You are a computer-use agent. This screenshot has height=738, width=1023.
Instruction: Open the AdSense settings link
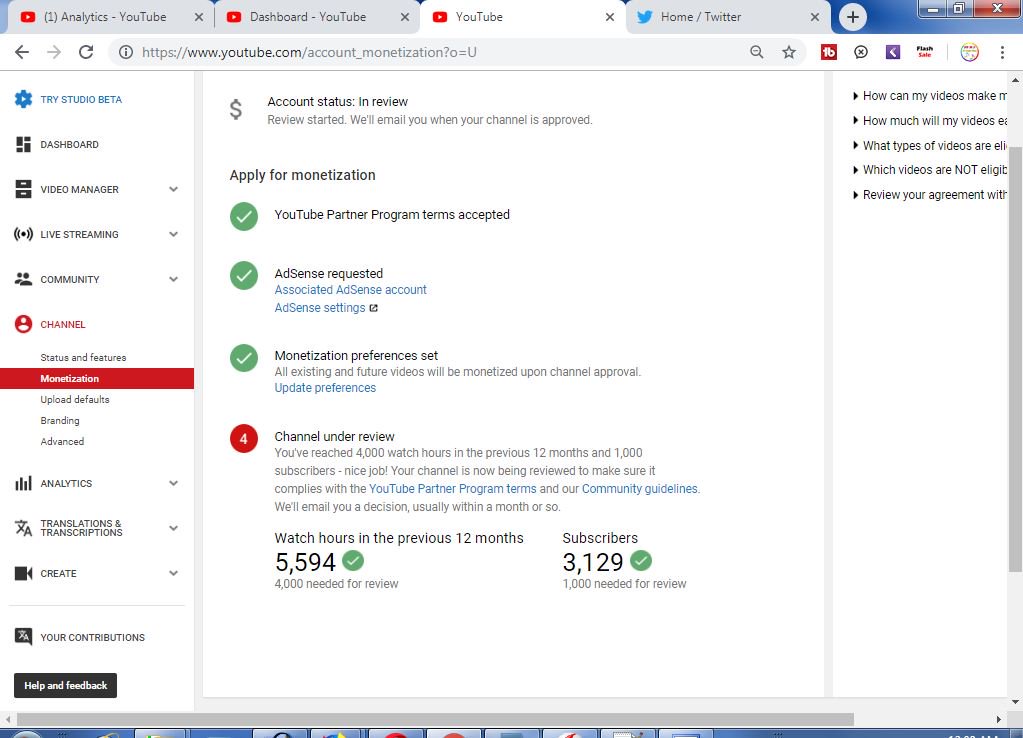point(320,308)
